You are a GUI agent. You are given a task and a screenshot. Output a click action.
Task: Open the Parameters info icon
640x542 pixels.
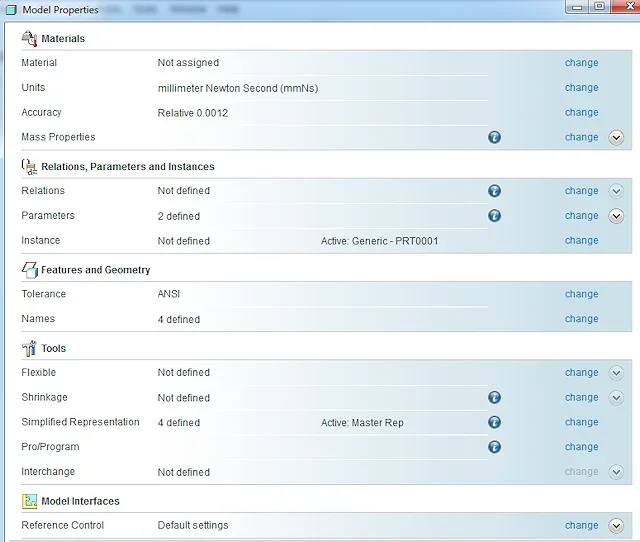click(494, 216)
